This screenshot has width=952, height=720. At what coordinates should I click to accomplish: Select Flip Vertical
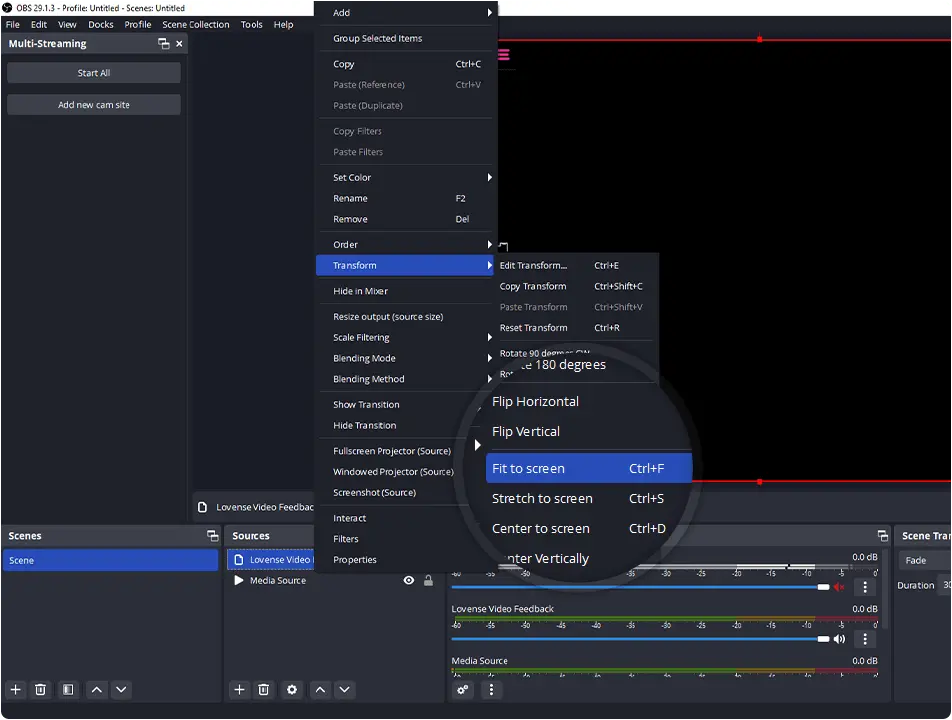point(526,431)
